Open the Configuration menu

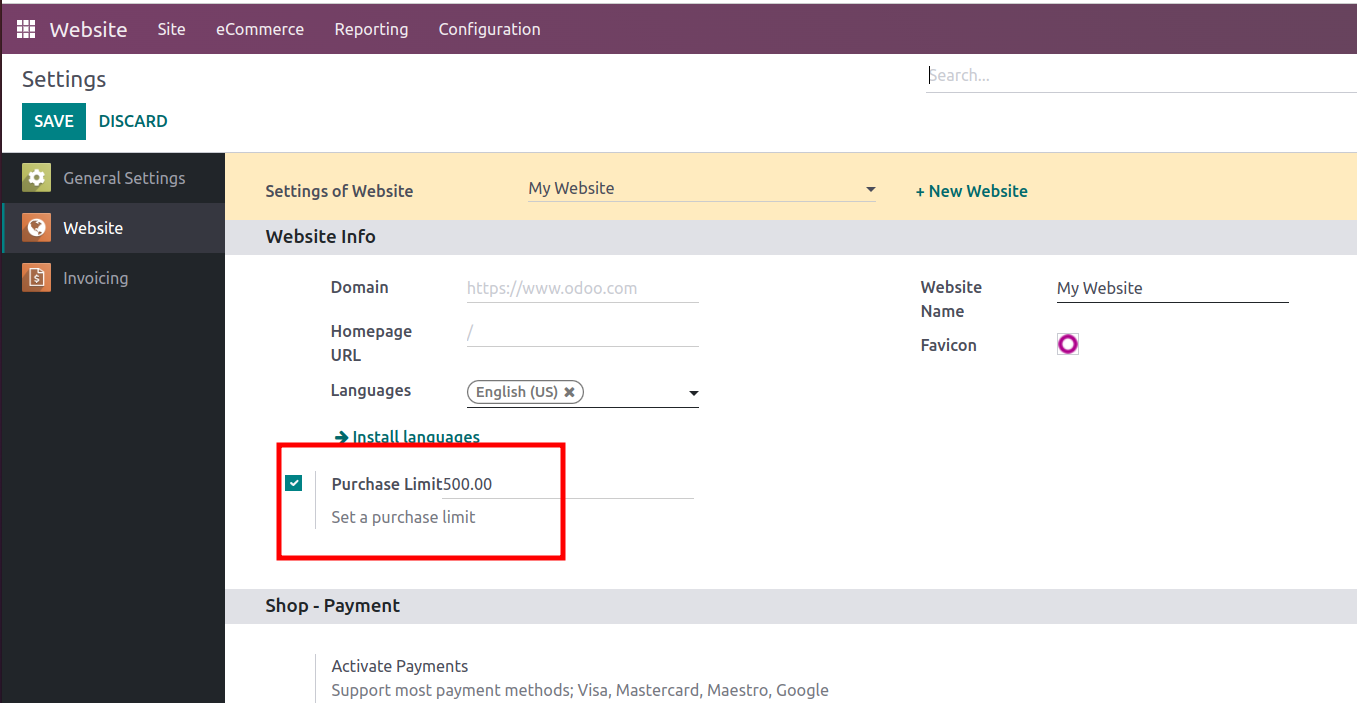tap(489, 29)
